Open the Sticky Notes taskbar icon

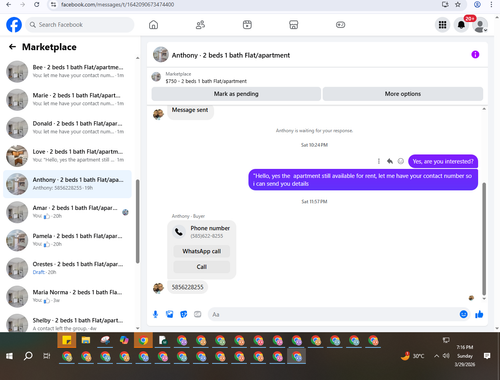[x=67, y=340]
